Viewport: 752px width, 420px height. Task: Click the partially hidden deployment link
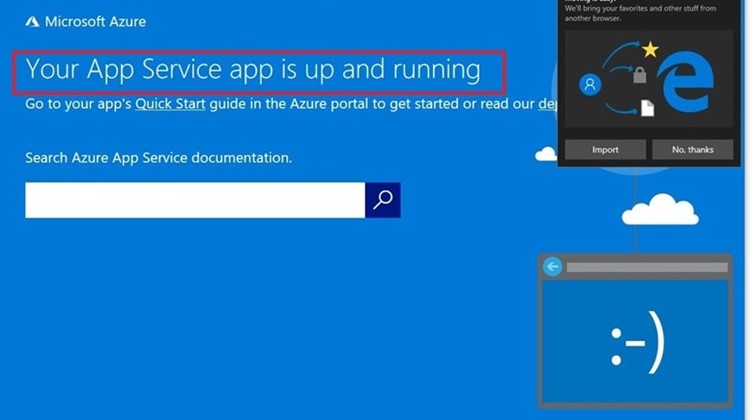(548, 104)
